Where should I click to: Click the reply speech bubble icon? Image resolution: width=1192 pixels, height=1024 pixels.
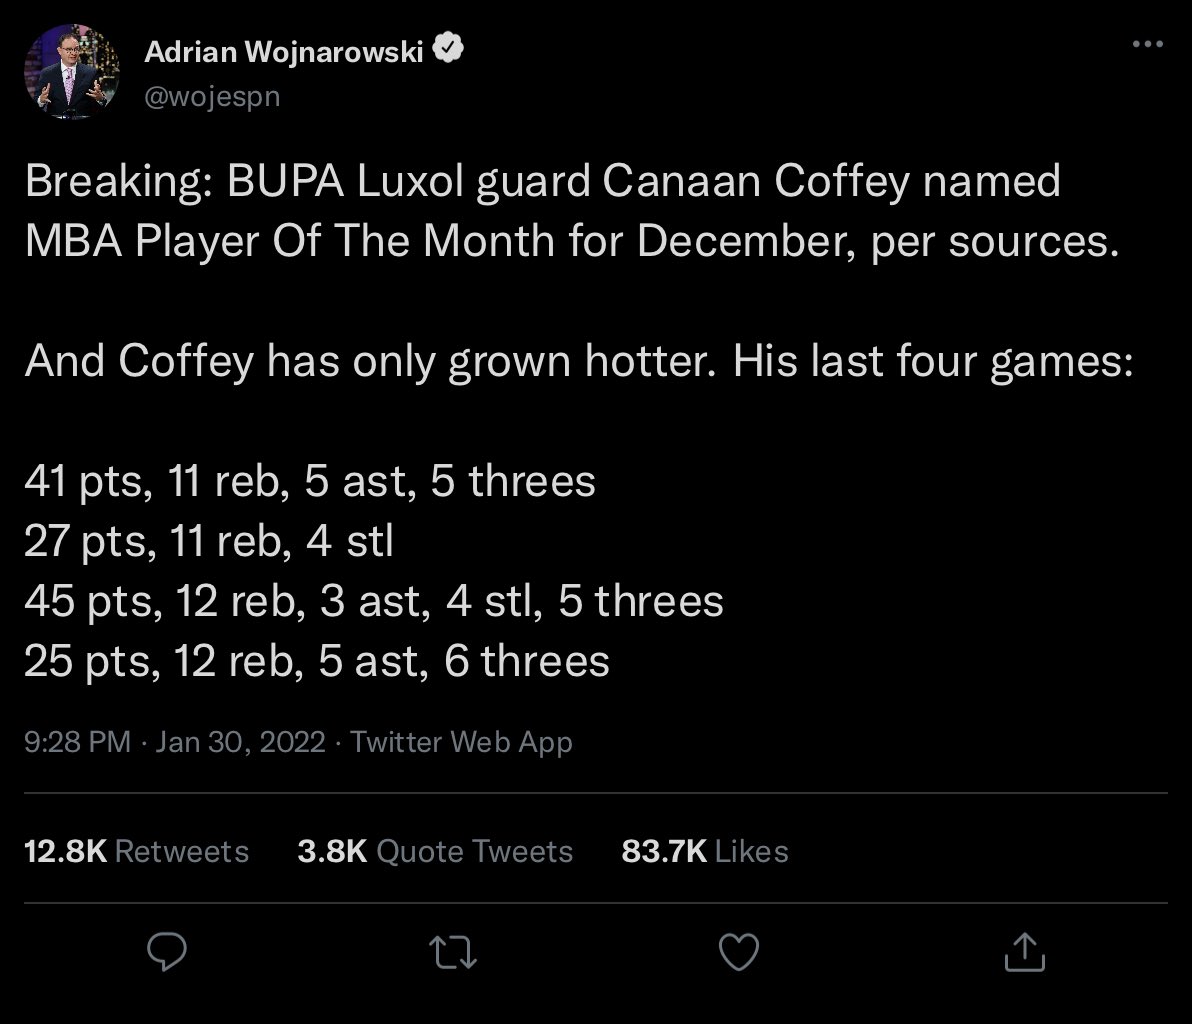pos(166,952)
